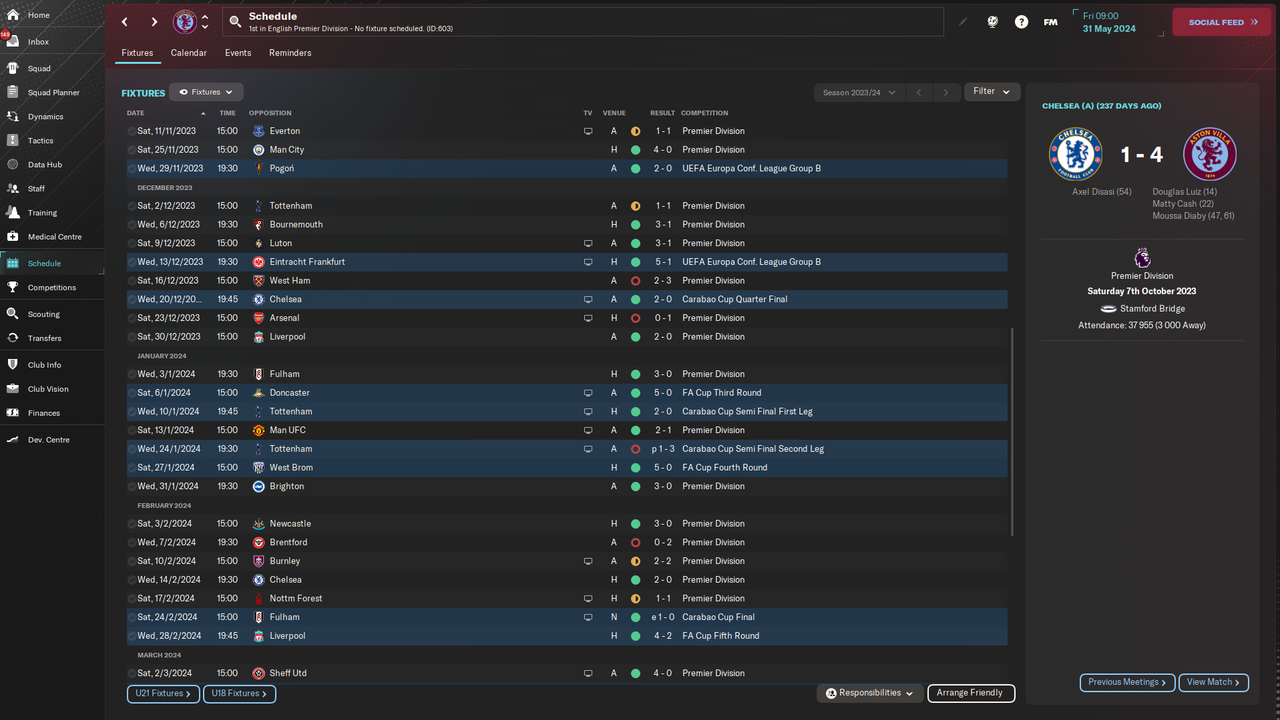Click the pencil edit icon in the top bar
This screenshot has height=720, width=1280.
coord(963,21)
